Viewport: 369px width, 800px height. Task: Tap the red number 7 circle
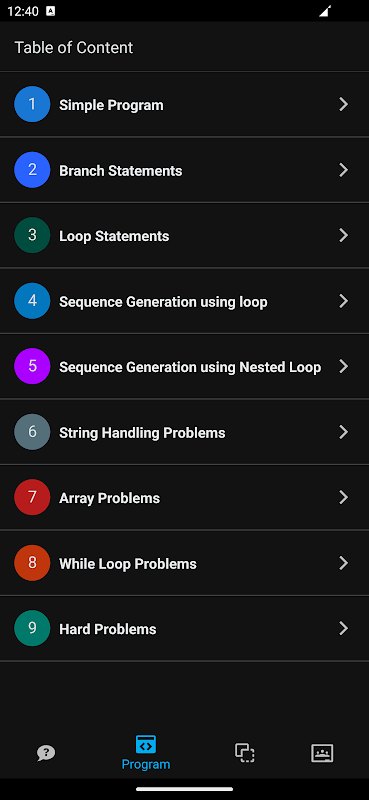(x=32, y=497)
